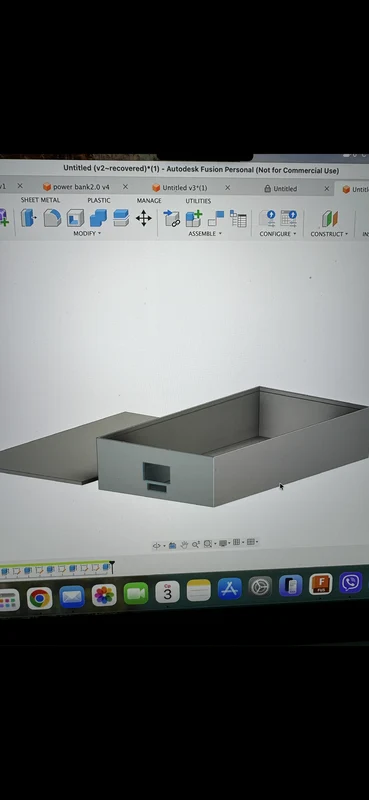This screenshot has height=800, width=369.
Task: Switch to the UTILITIES tab
Action: point(198,201)
